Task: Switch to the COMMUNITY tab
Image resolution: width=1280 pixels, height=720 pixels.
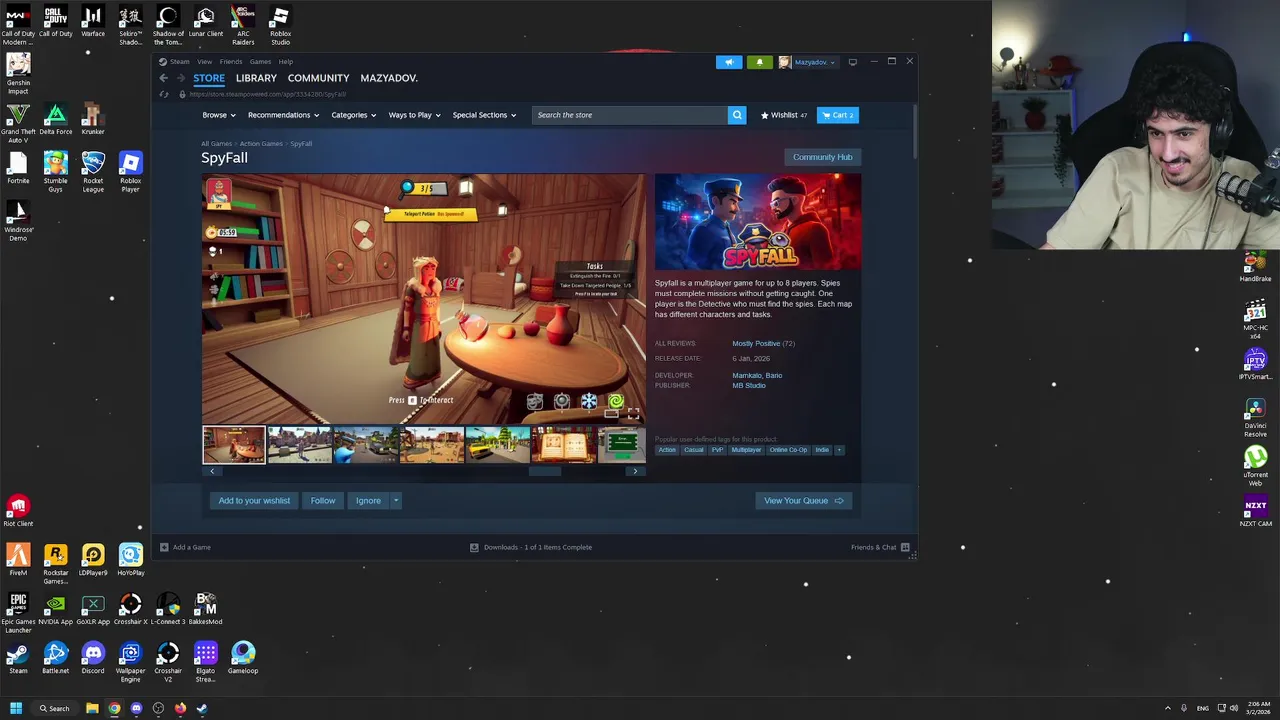Action: pos(318,78)
